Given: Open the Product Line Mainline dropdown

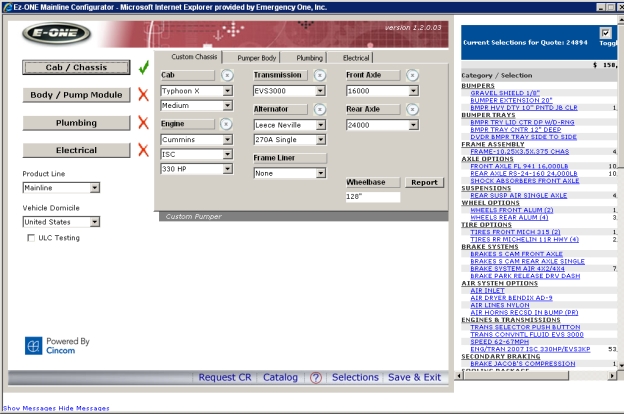Looking at the screenshot, I should pos(94,188).
